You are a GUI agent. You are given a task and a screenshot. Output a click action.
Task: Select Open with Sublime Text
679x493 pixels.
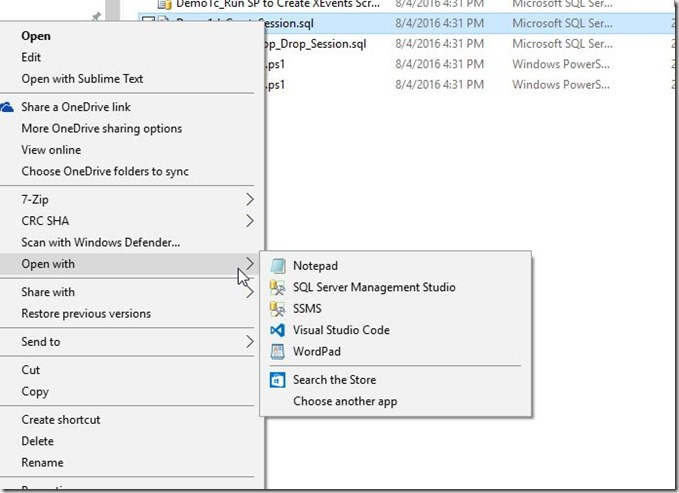(82, 79)
